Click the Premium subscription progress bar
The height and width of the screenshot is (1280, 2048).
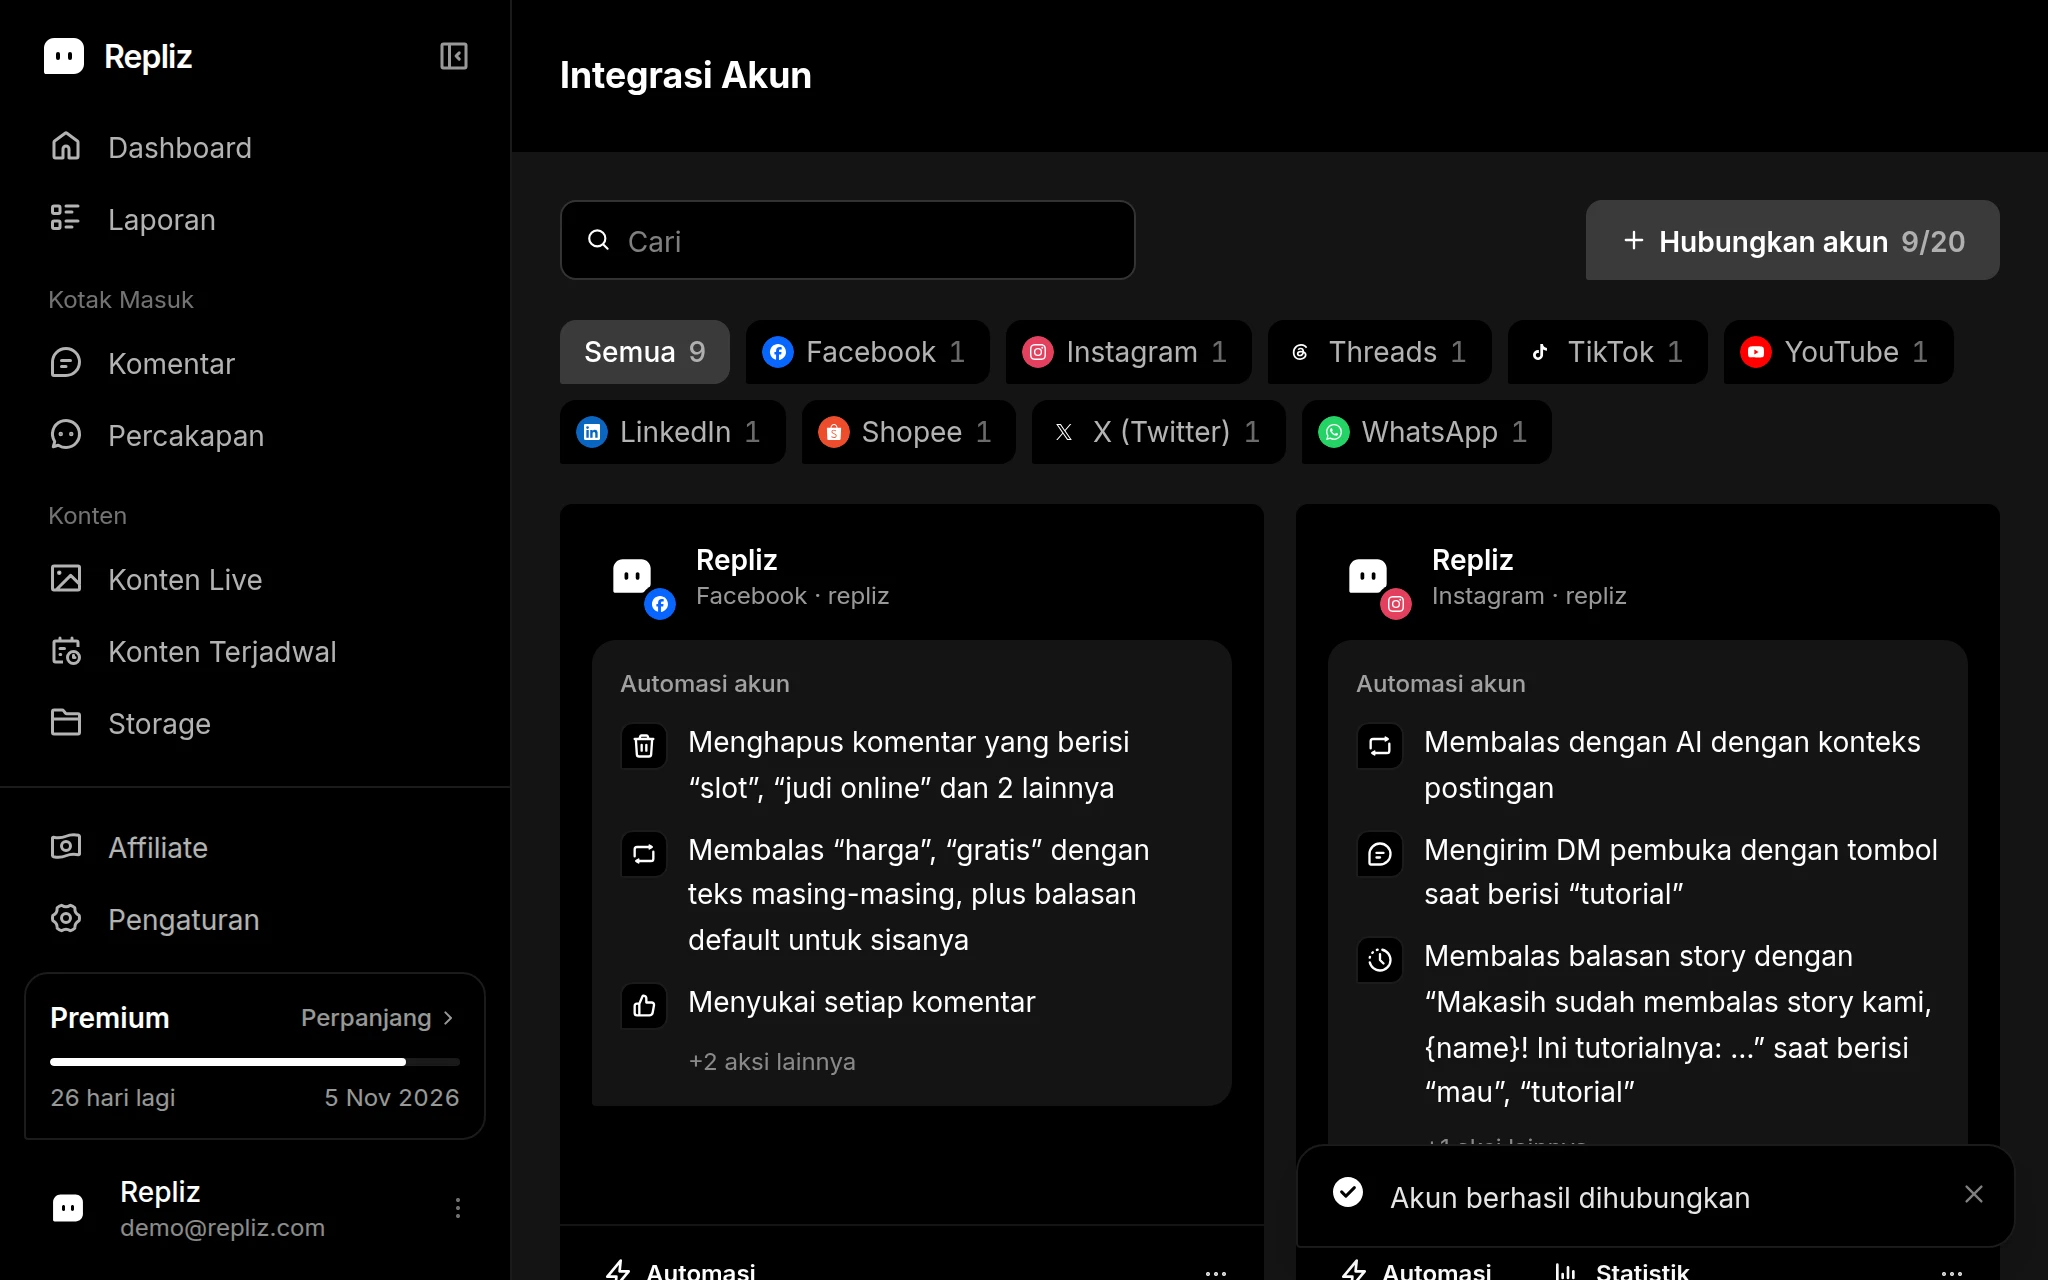[255, 1061]
